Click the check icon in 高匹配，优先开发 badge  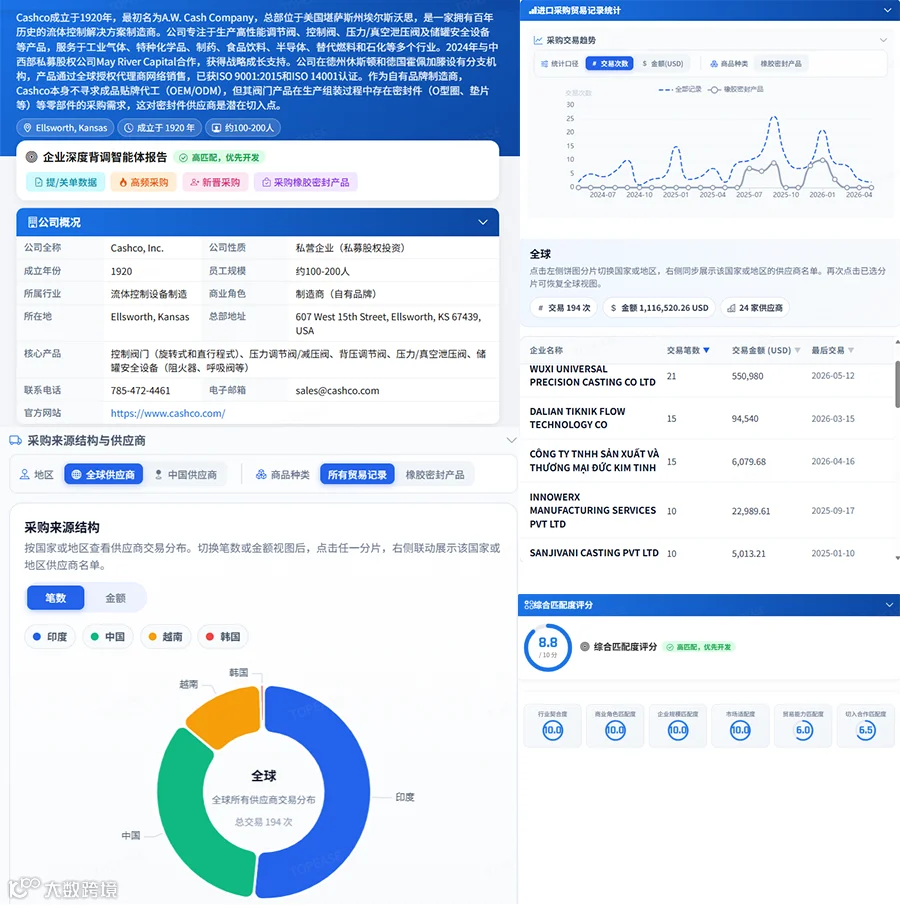[183, 158]
